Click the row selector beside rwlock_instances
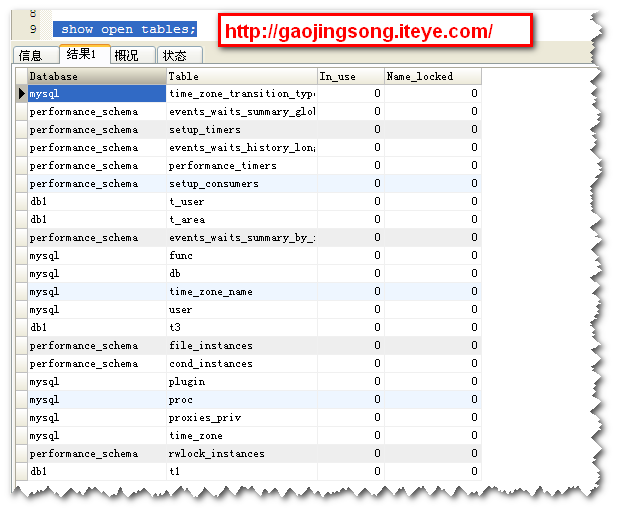This screenshot has height=514, width=619. [22, 453]
